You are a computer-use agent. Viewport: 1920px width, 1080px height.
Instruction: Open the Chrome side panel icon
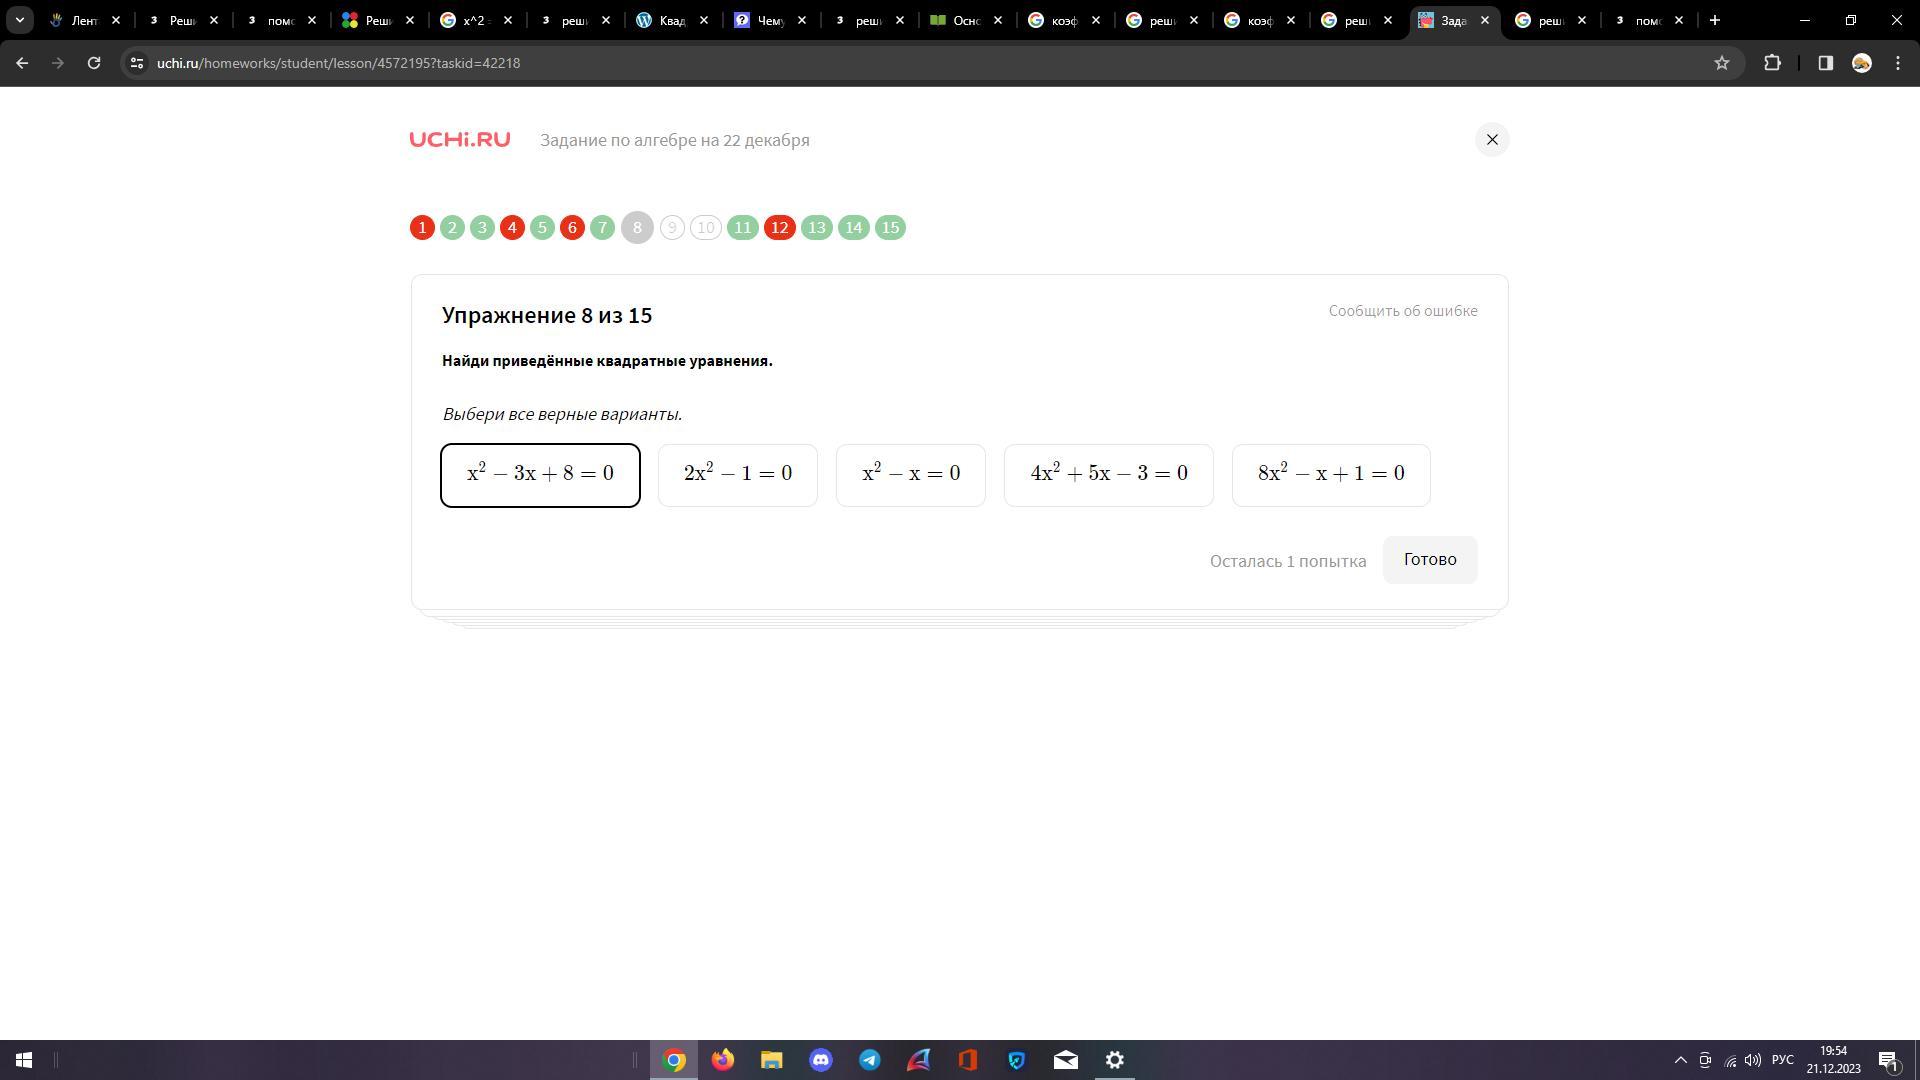[1825, 63]
